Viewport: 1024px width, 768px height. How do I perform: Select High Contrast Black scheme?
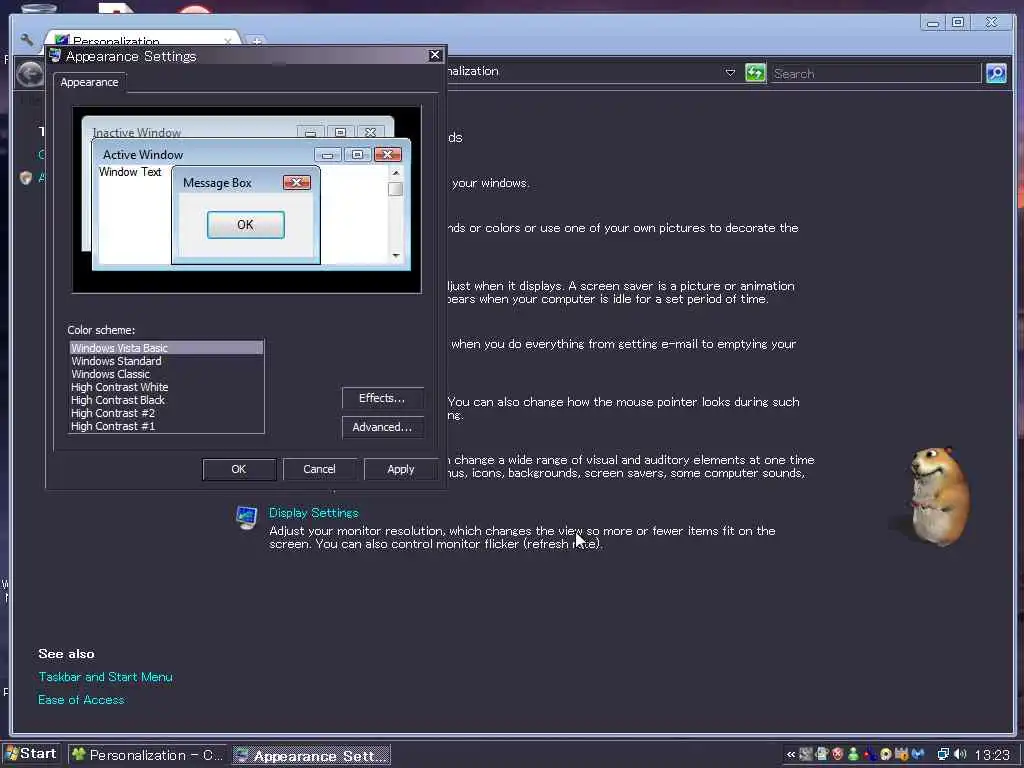point(167,400)
